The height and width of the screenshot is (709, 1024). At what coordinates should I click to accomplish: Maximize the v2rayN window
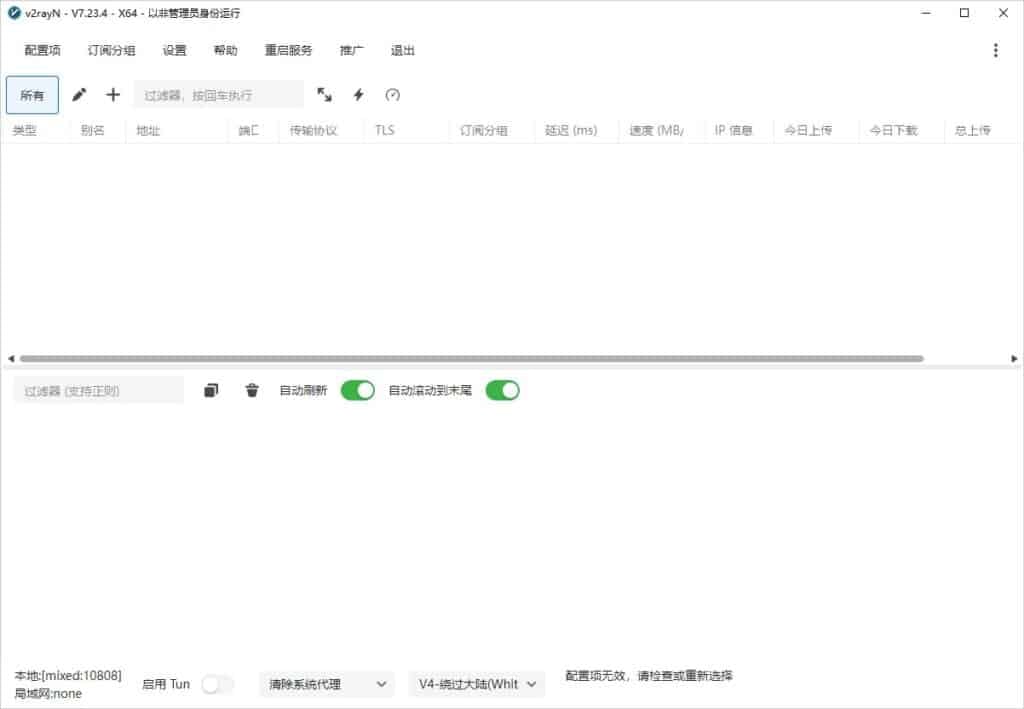tap(964, 13)
